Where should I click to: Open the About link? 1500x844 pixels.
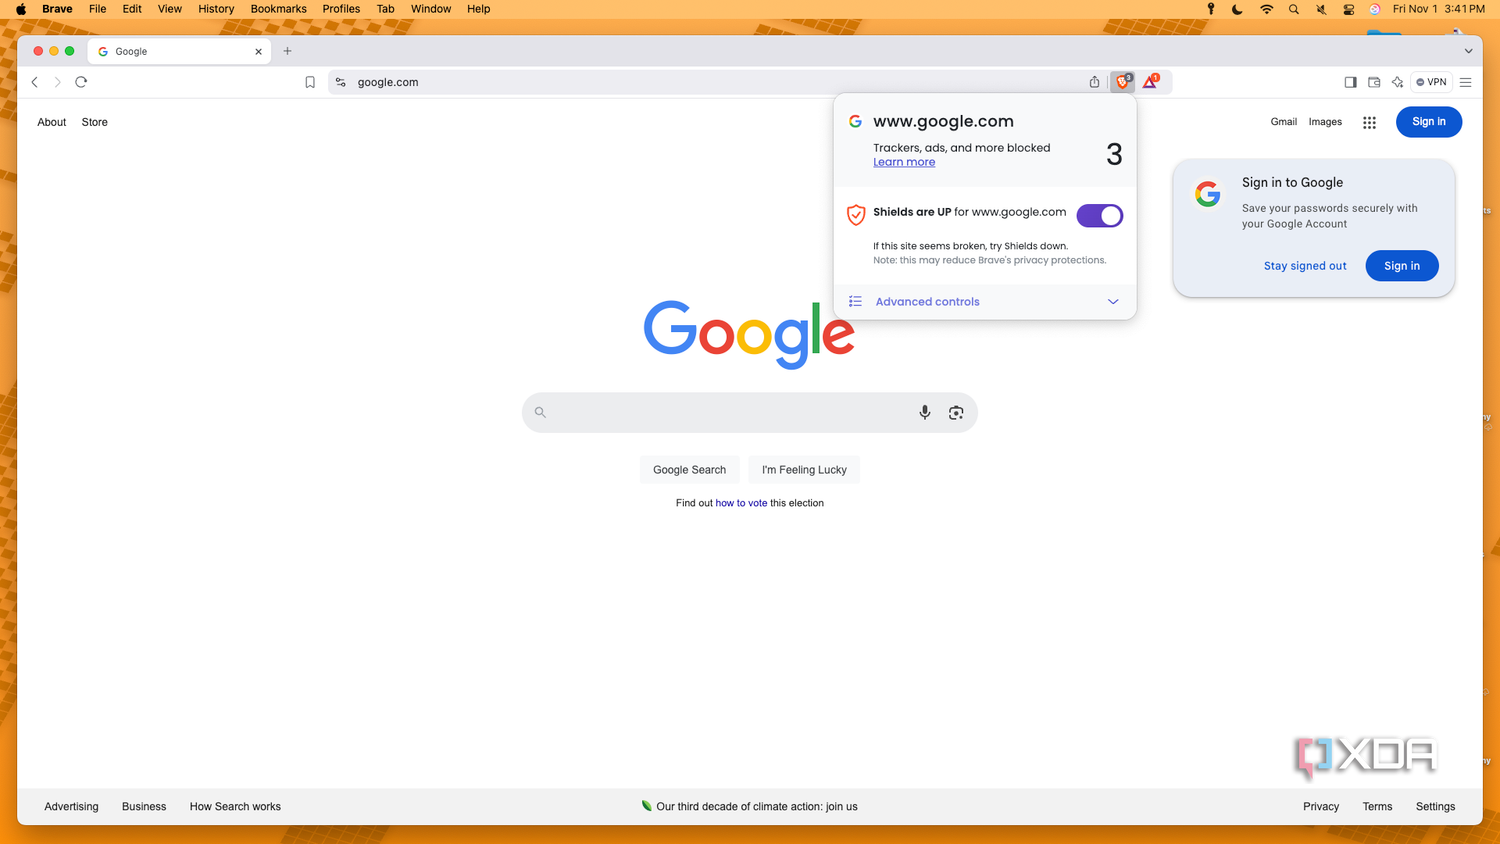[52, 122]
